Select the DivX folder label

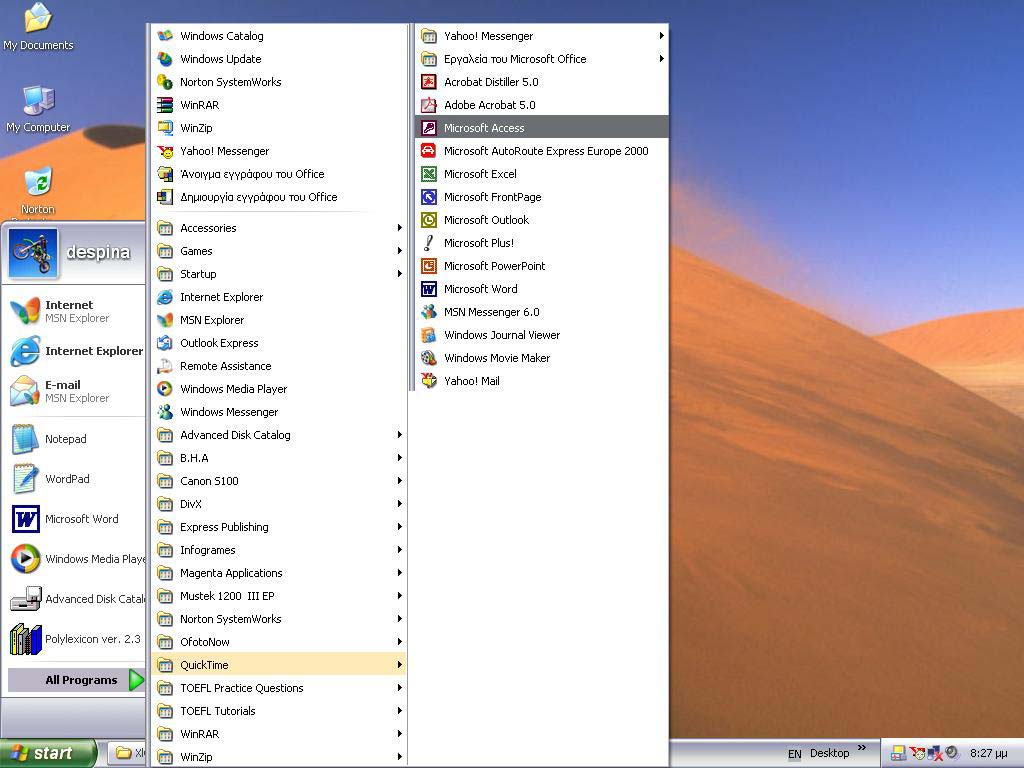tap(191, 504)
